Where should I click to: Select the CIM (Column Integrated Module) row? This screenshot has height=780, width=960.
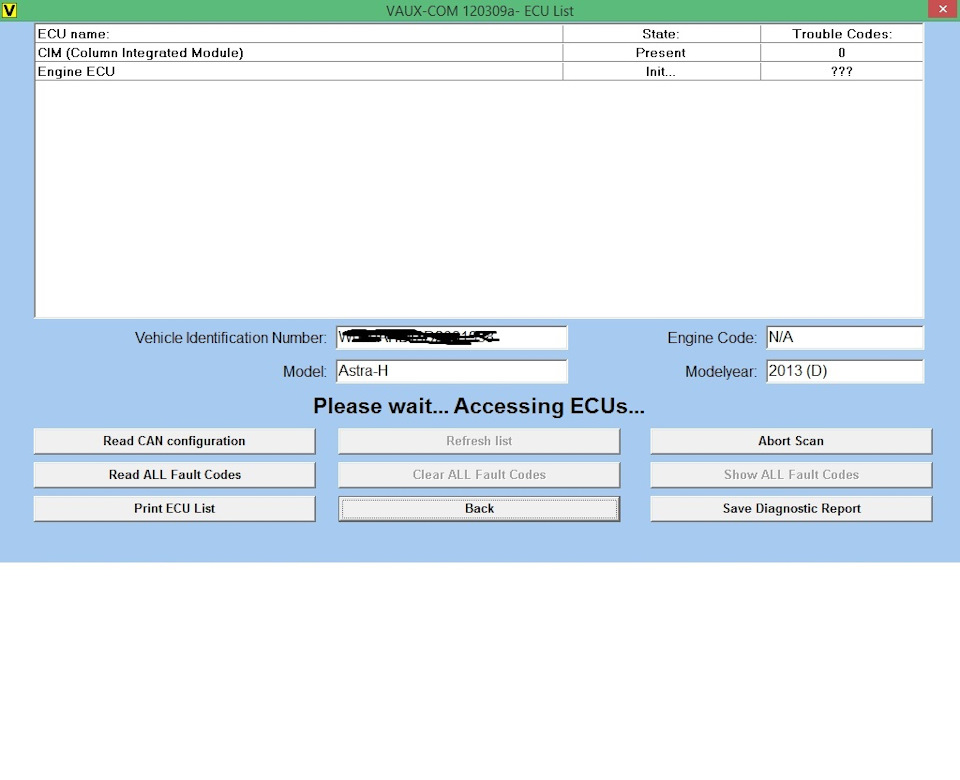[x=479, y=53]
